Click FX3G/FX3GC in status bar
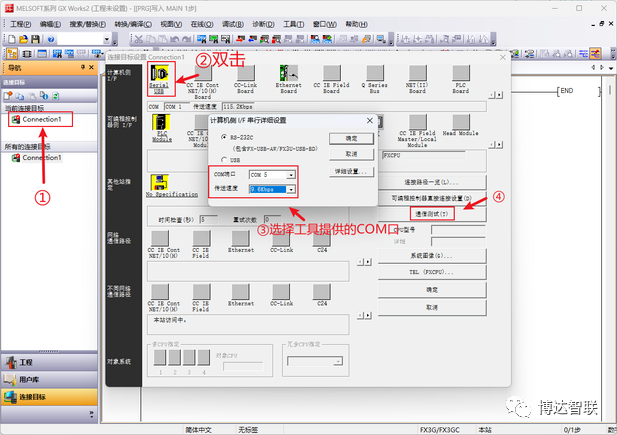The height and width of the screenshot is (435, 617). pos(439,430)
